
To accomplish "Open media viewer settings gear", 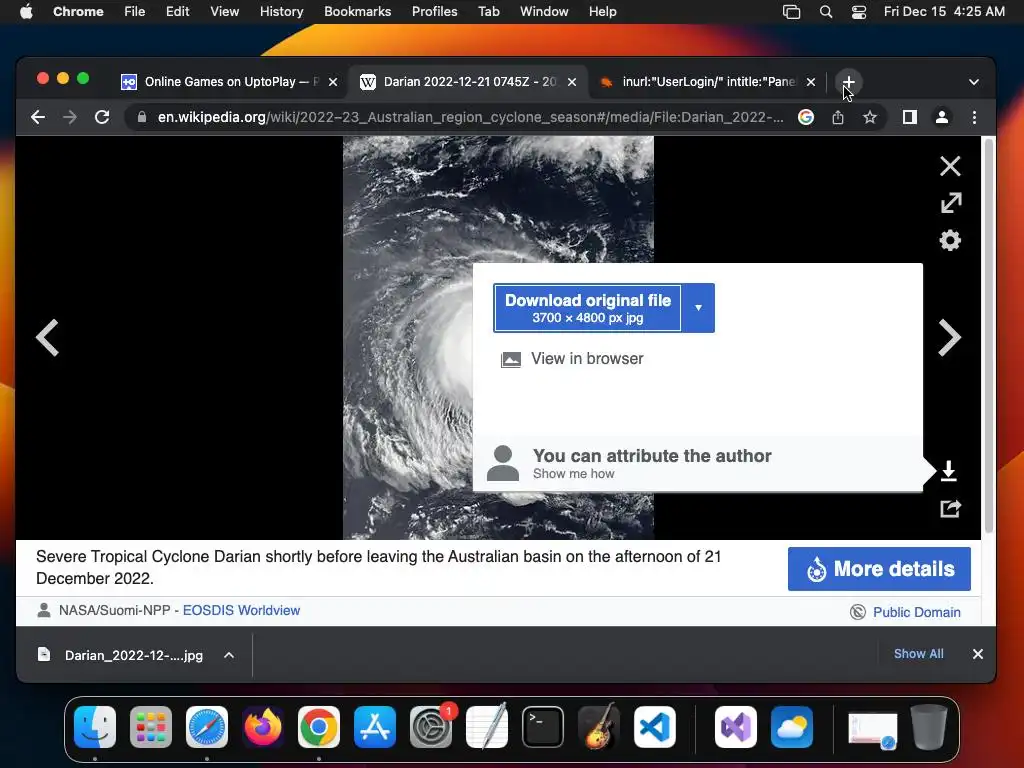I will click(950, 240).
